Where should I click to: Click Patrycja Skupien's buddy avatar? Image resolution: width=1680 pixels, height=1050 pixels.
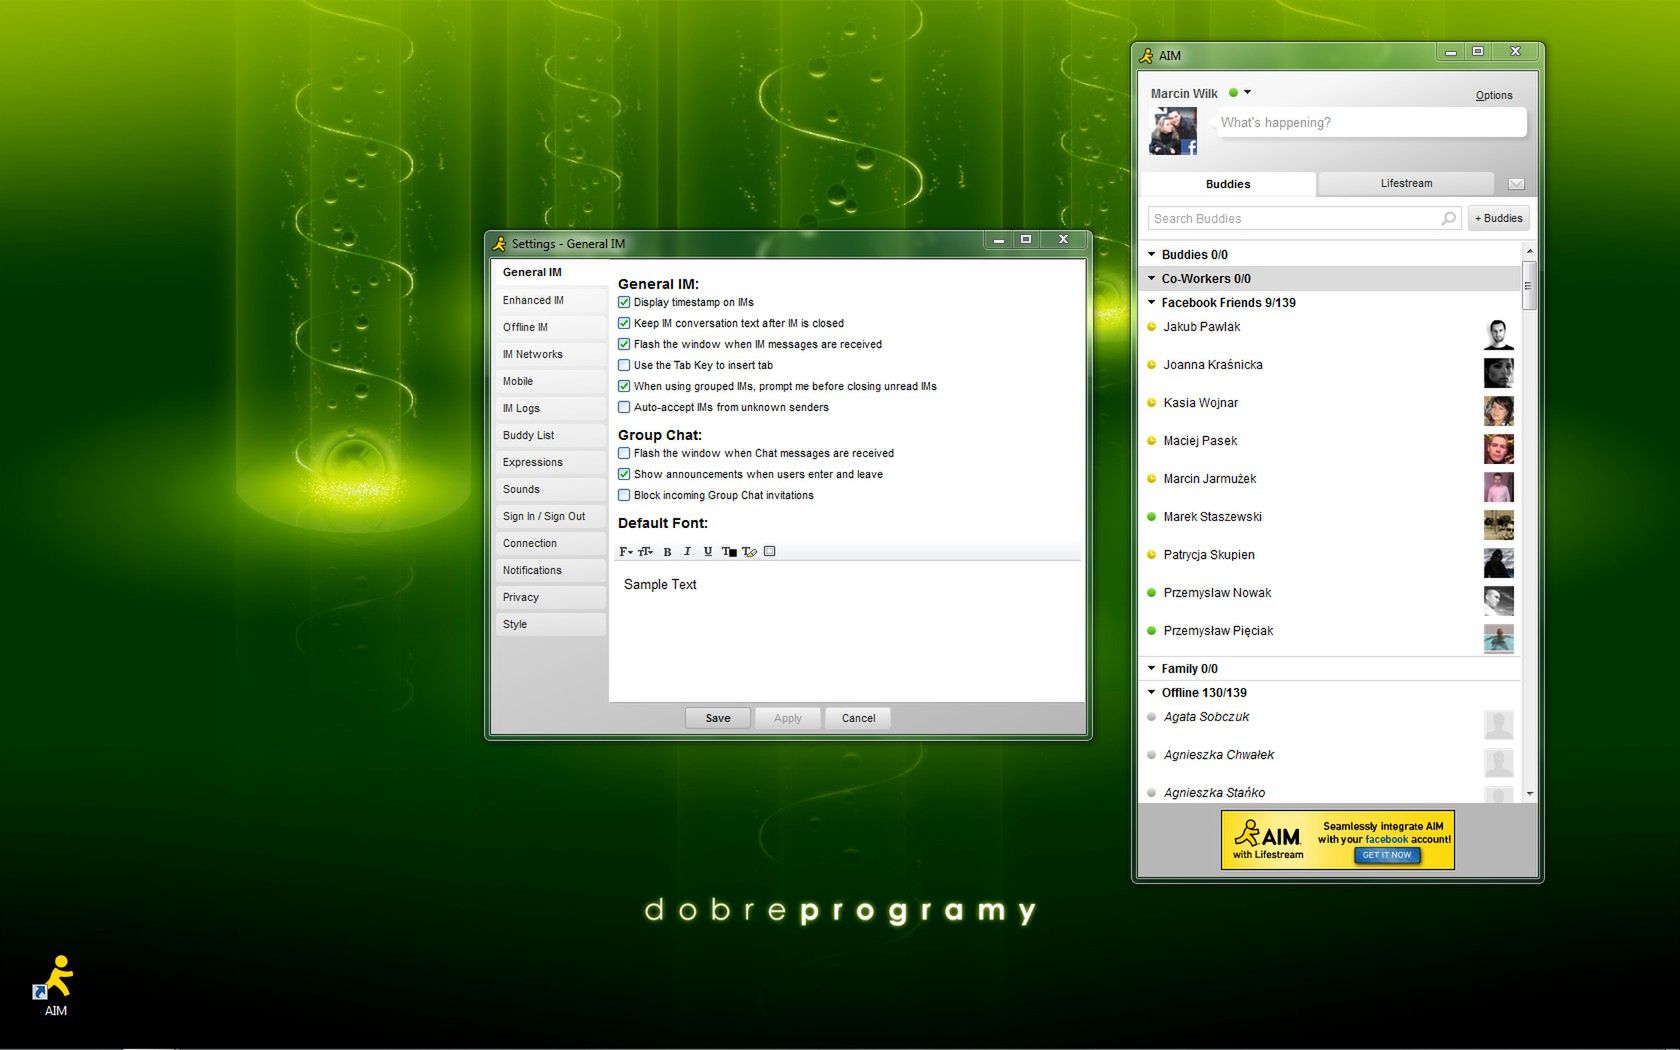click(x=1498, y=562)
